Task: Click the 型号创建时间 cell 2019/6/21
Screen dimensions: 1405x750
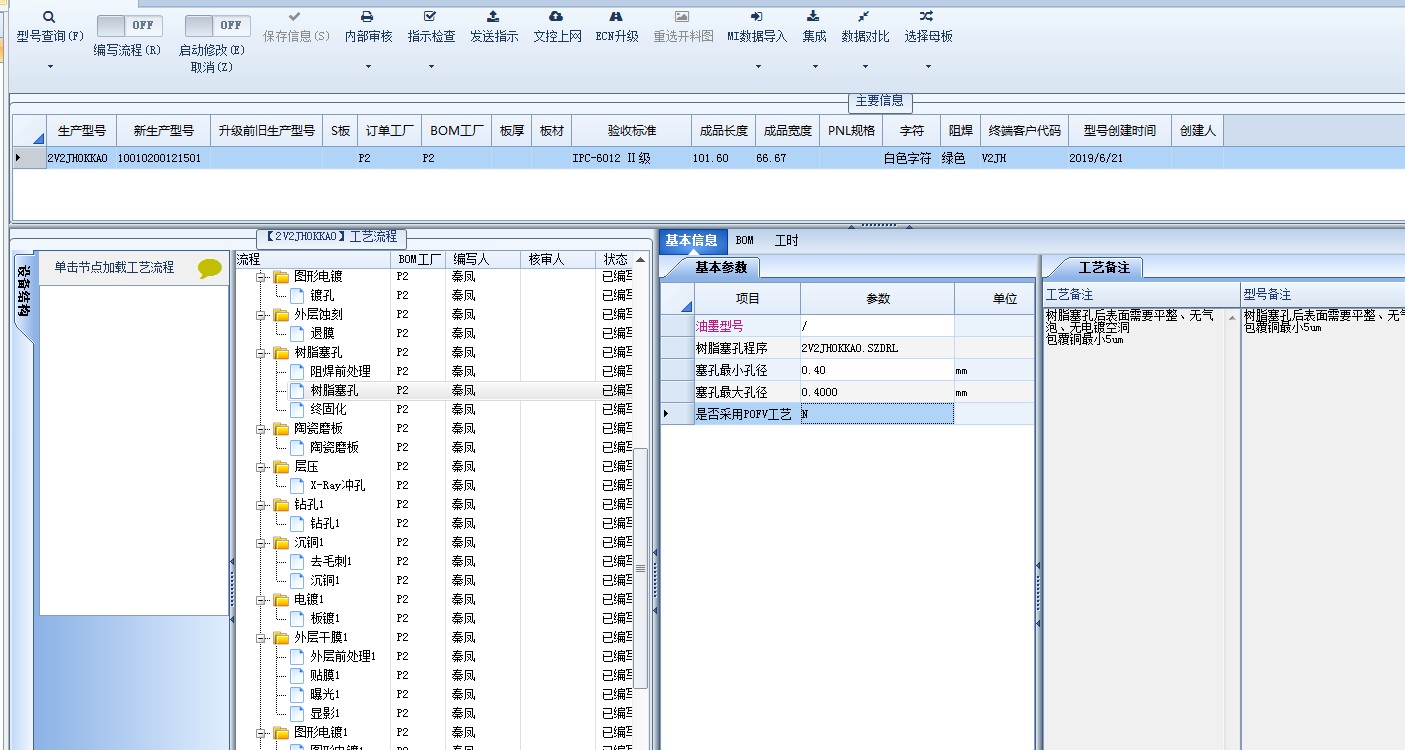Action: 1119,158
